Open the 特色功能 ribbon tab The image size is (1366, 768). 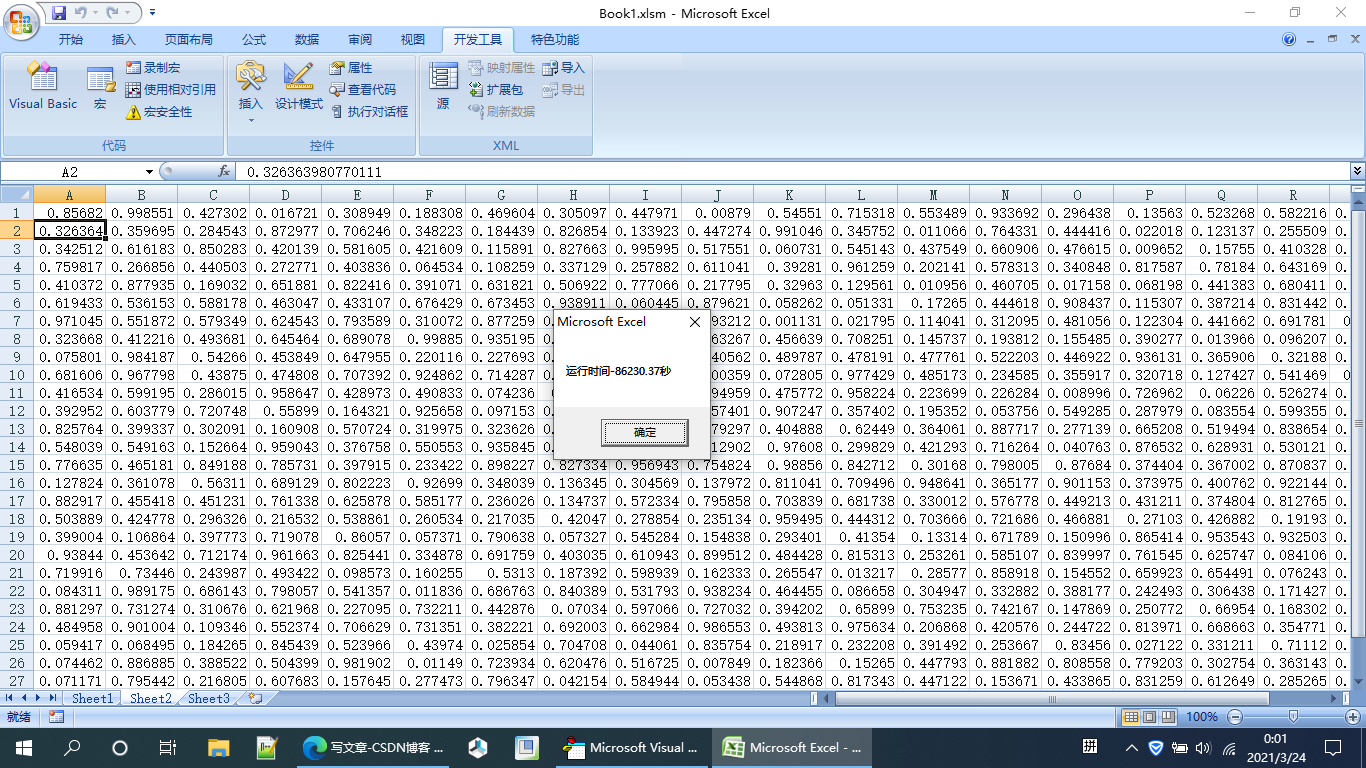(555, 40)
